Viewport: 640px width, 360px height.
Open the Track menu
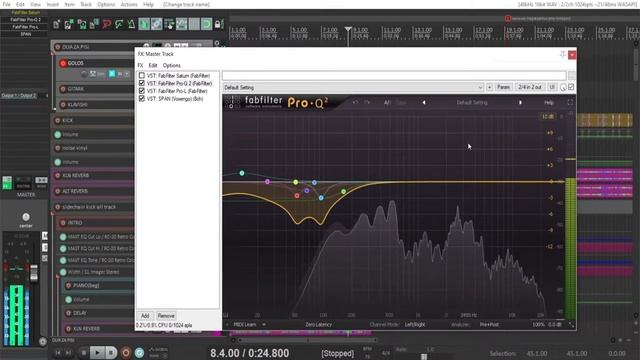[x=86, y=4]
